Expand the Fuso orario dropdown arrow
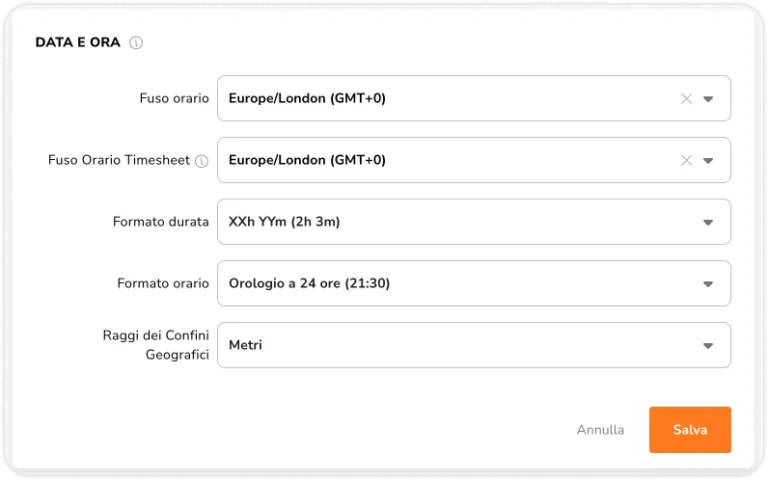Image resolution: width=768 pixels, height=480 pixels. [x=708, y=99]
